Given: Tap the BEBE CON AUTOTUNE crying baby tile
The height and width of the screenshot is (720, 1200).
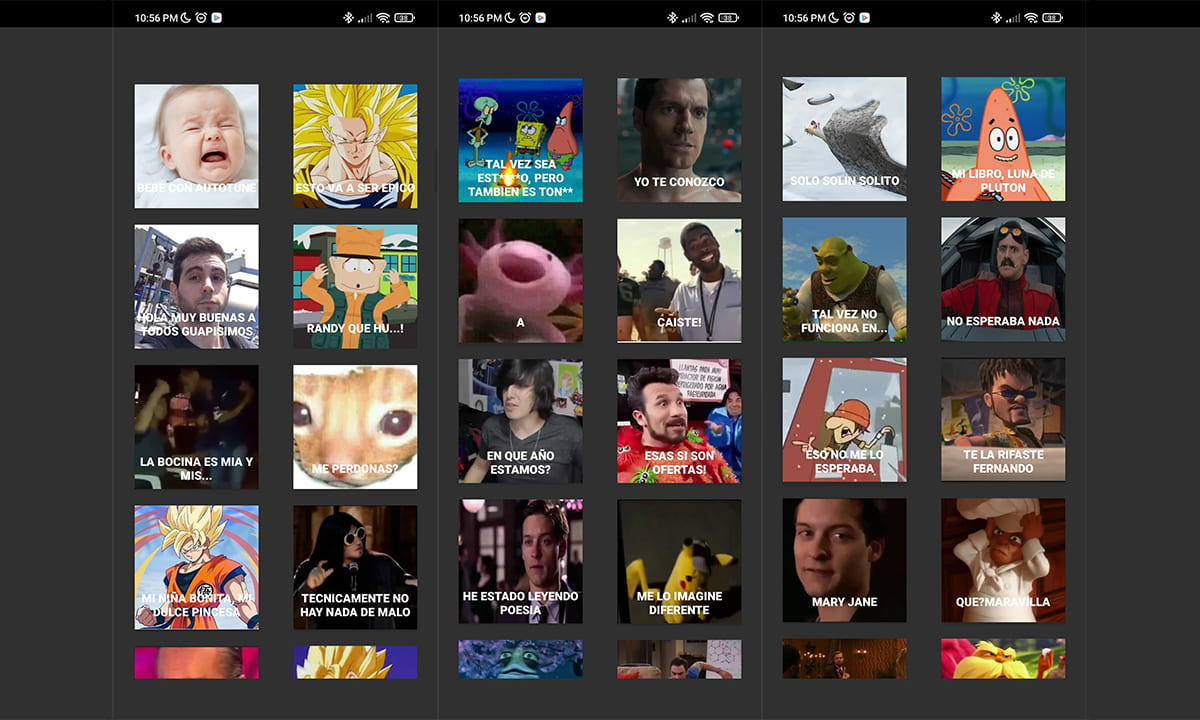Looking at the screenshot, I should 197,146.
